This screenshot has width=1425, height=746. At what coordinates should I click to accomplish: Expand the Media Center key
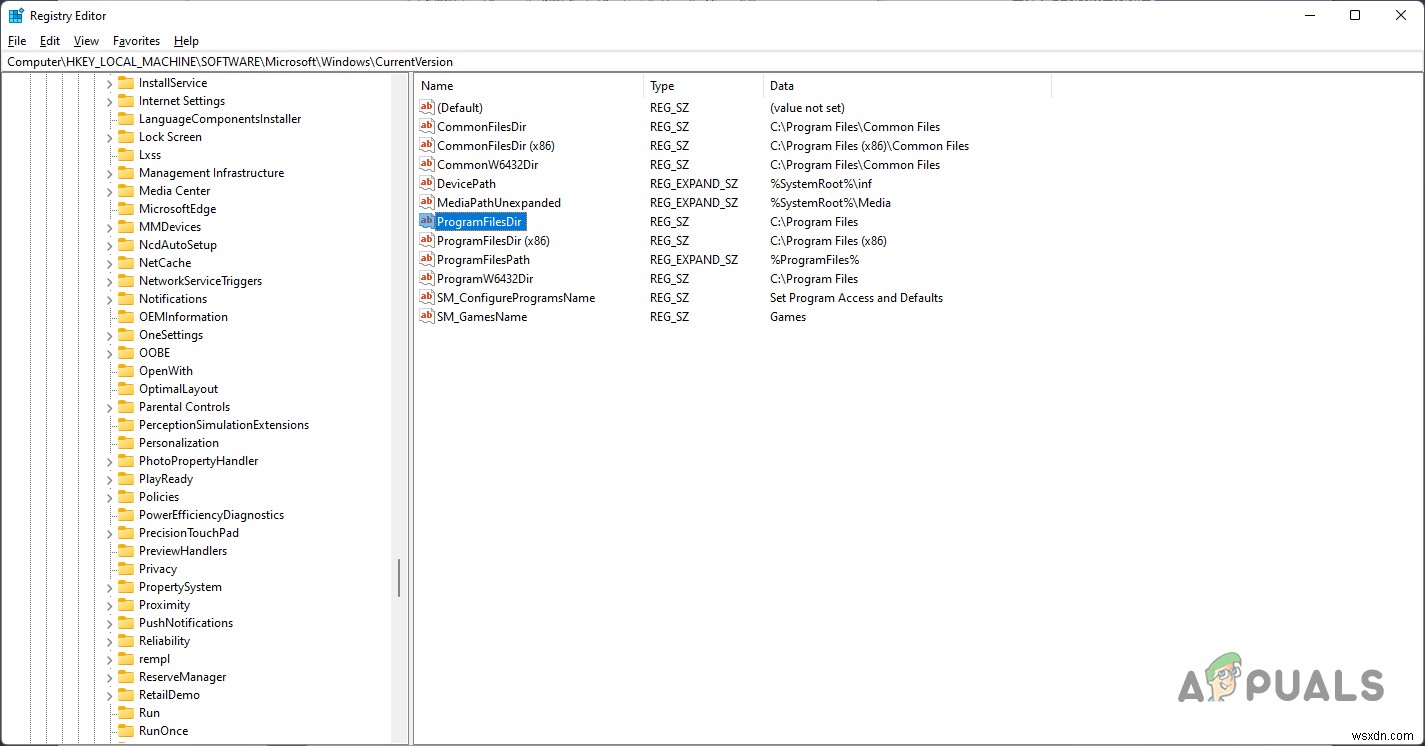(110, 191)
